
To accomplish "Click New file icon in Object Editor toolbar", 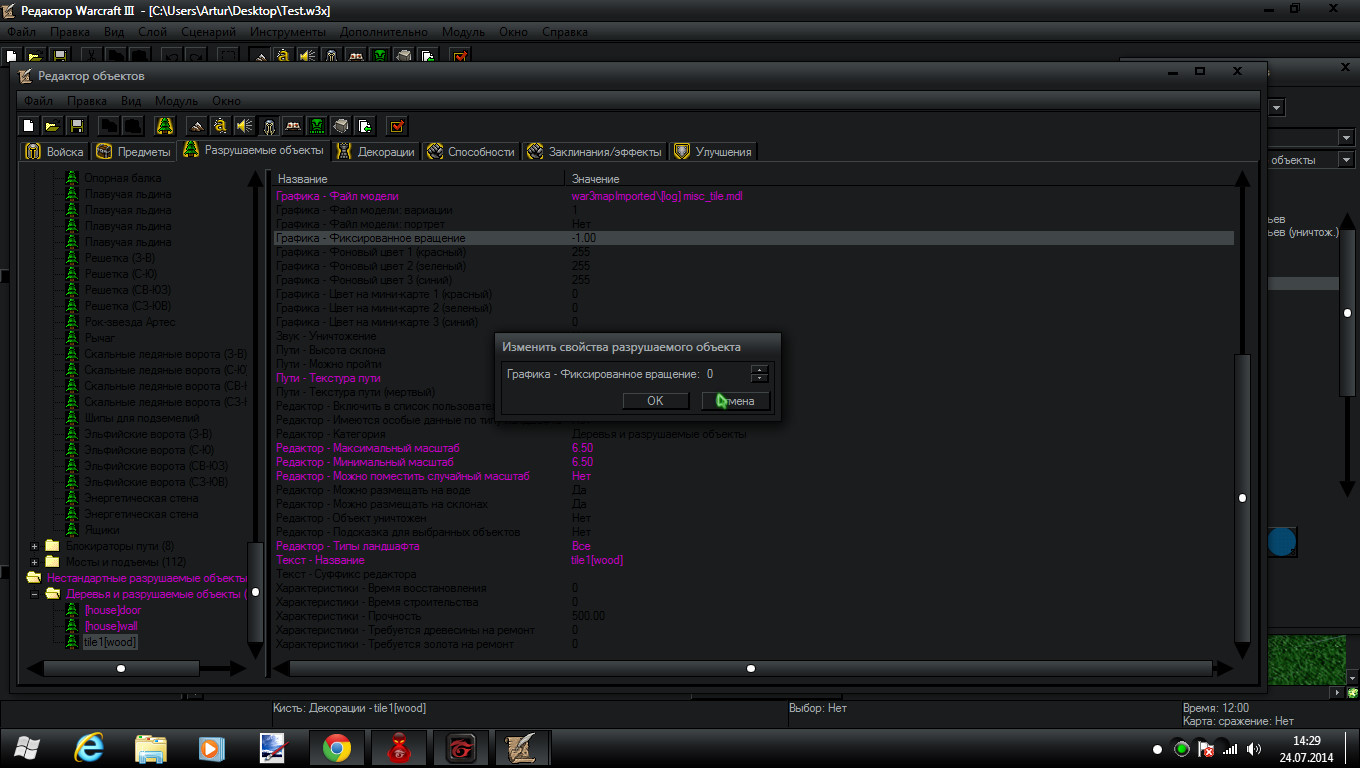I will (30, 126).
